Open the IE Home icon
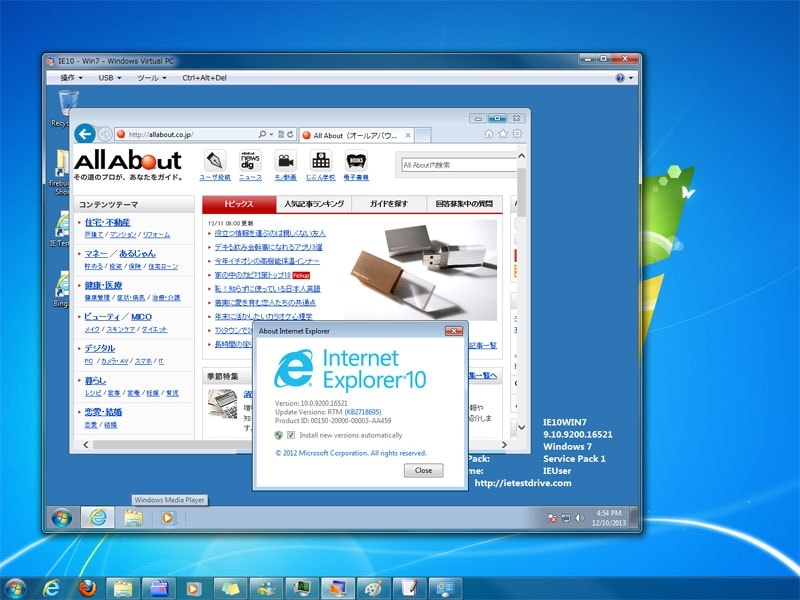Image resolution: width=800 pixels, height=600 pixels. pyautogui.click(x=489, y=134)
